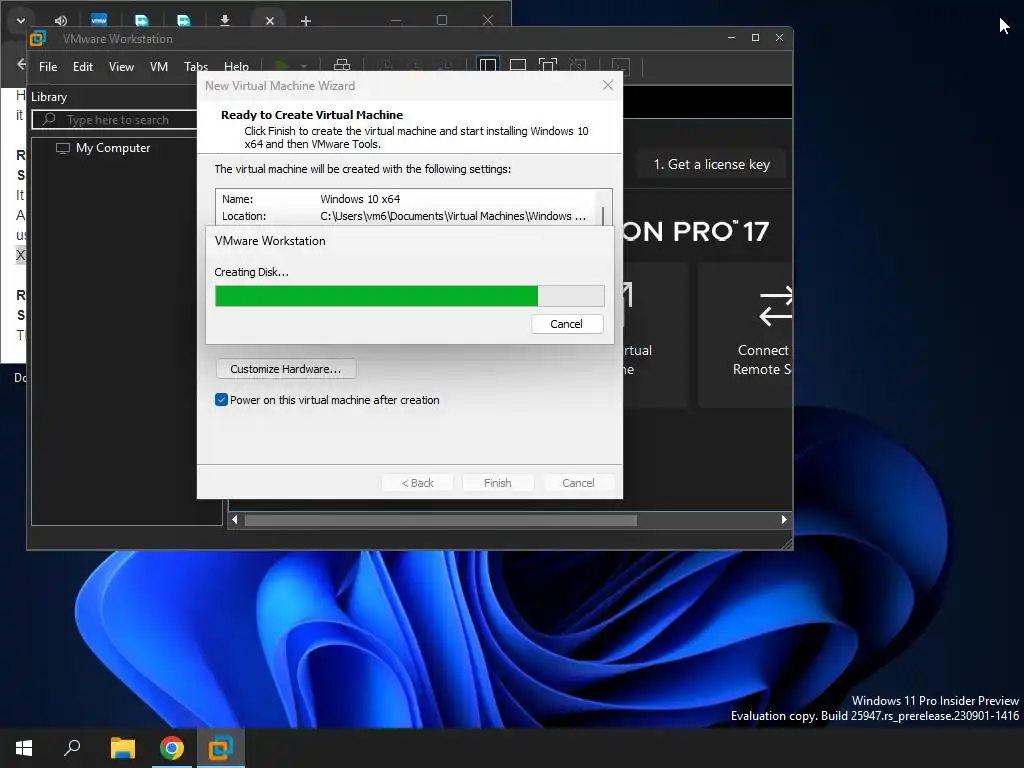
Task: Open the Windows Start menu
Action: [24, 748]
